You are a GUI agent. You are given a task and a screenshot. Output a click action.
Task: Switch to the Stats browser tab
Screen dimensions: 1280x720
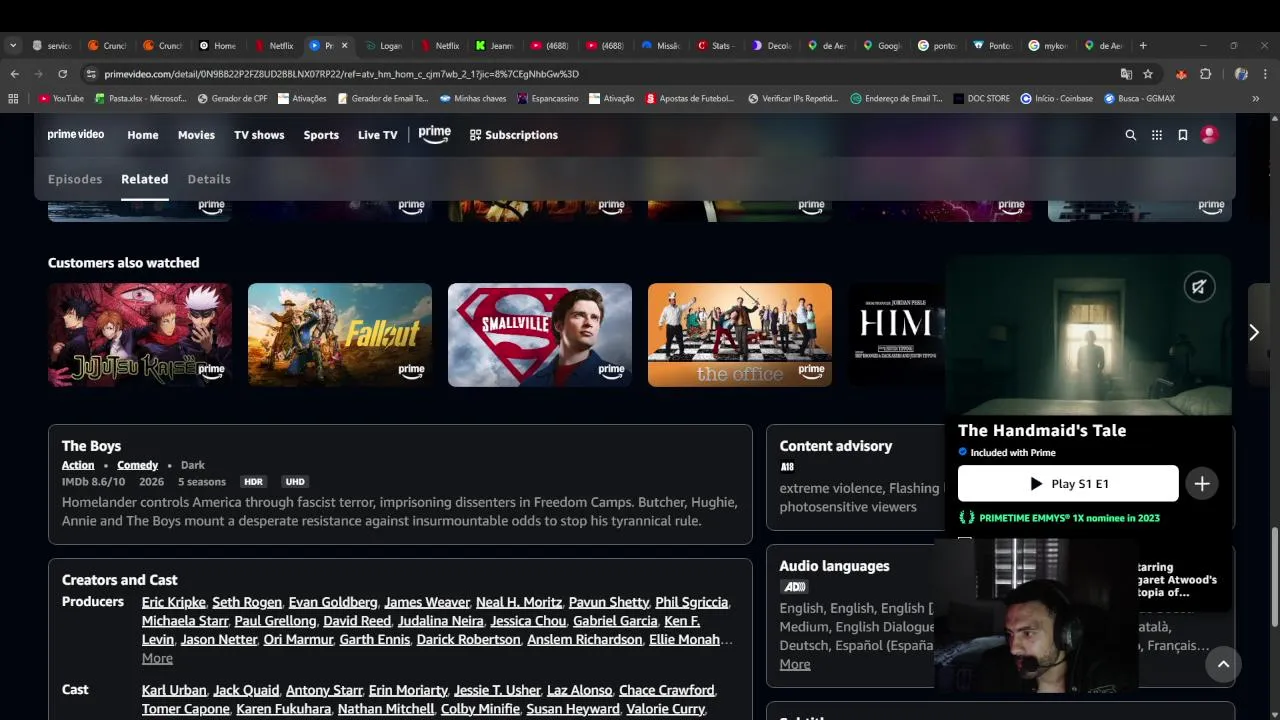[714, 45]
